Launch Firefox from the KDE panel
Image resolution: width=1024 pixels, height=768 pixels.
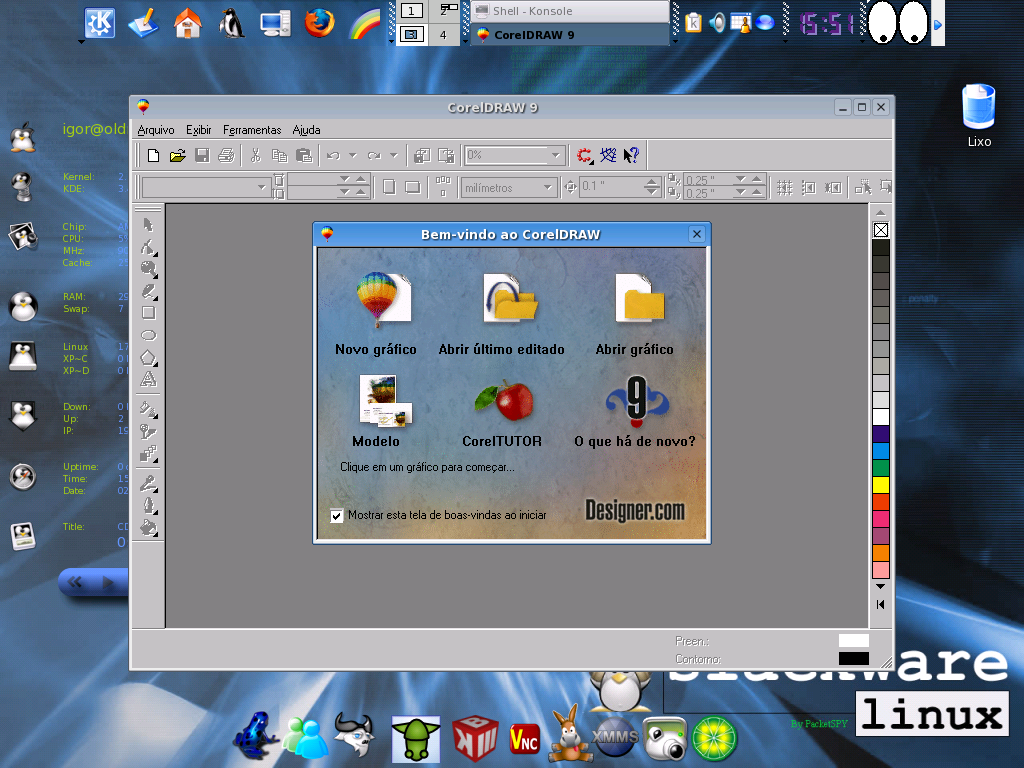(320, 23)
